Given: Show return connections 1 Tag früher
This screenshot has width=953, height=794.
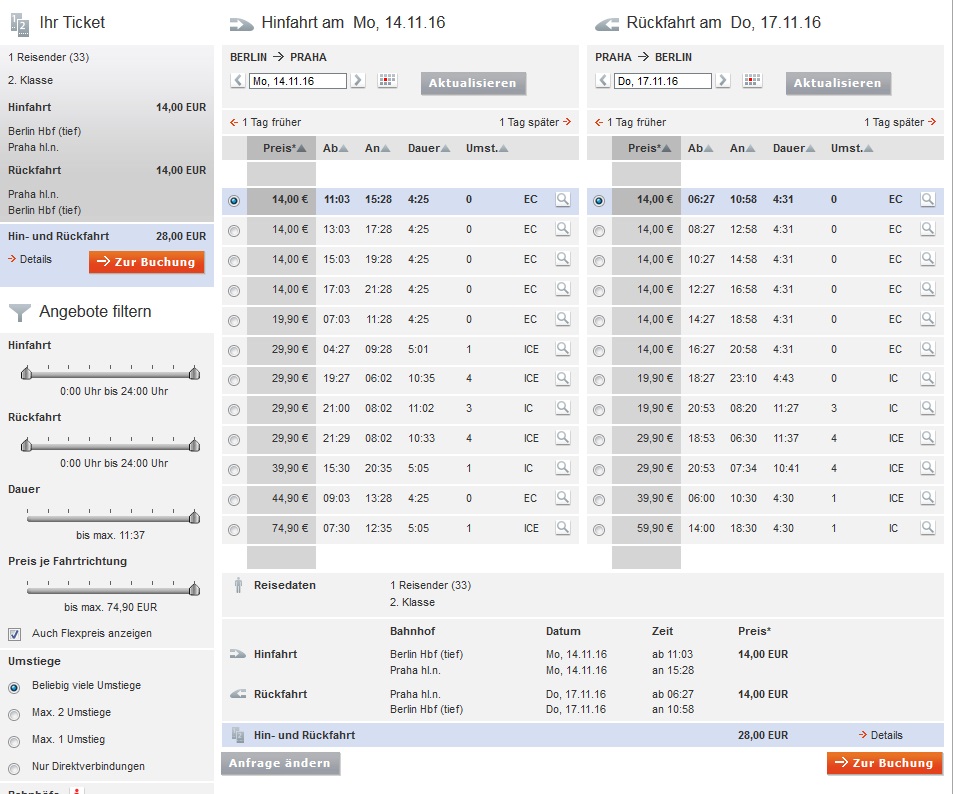Looking at the screenshot, I should 630,122.
